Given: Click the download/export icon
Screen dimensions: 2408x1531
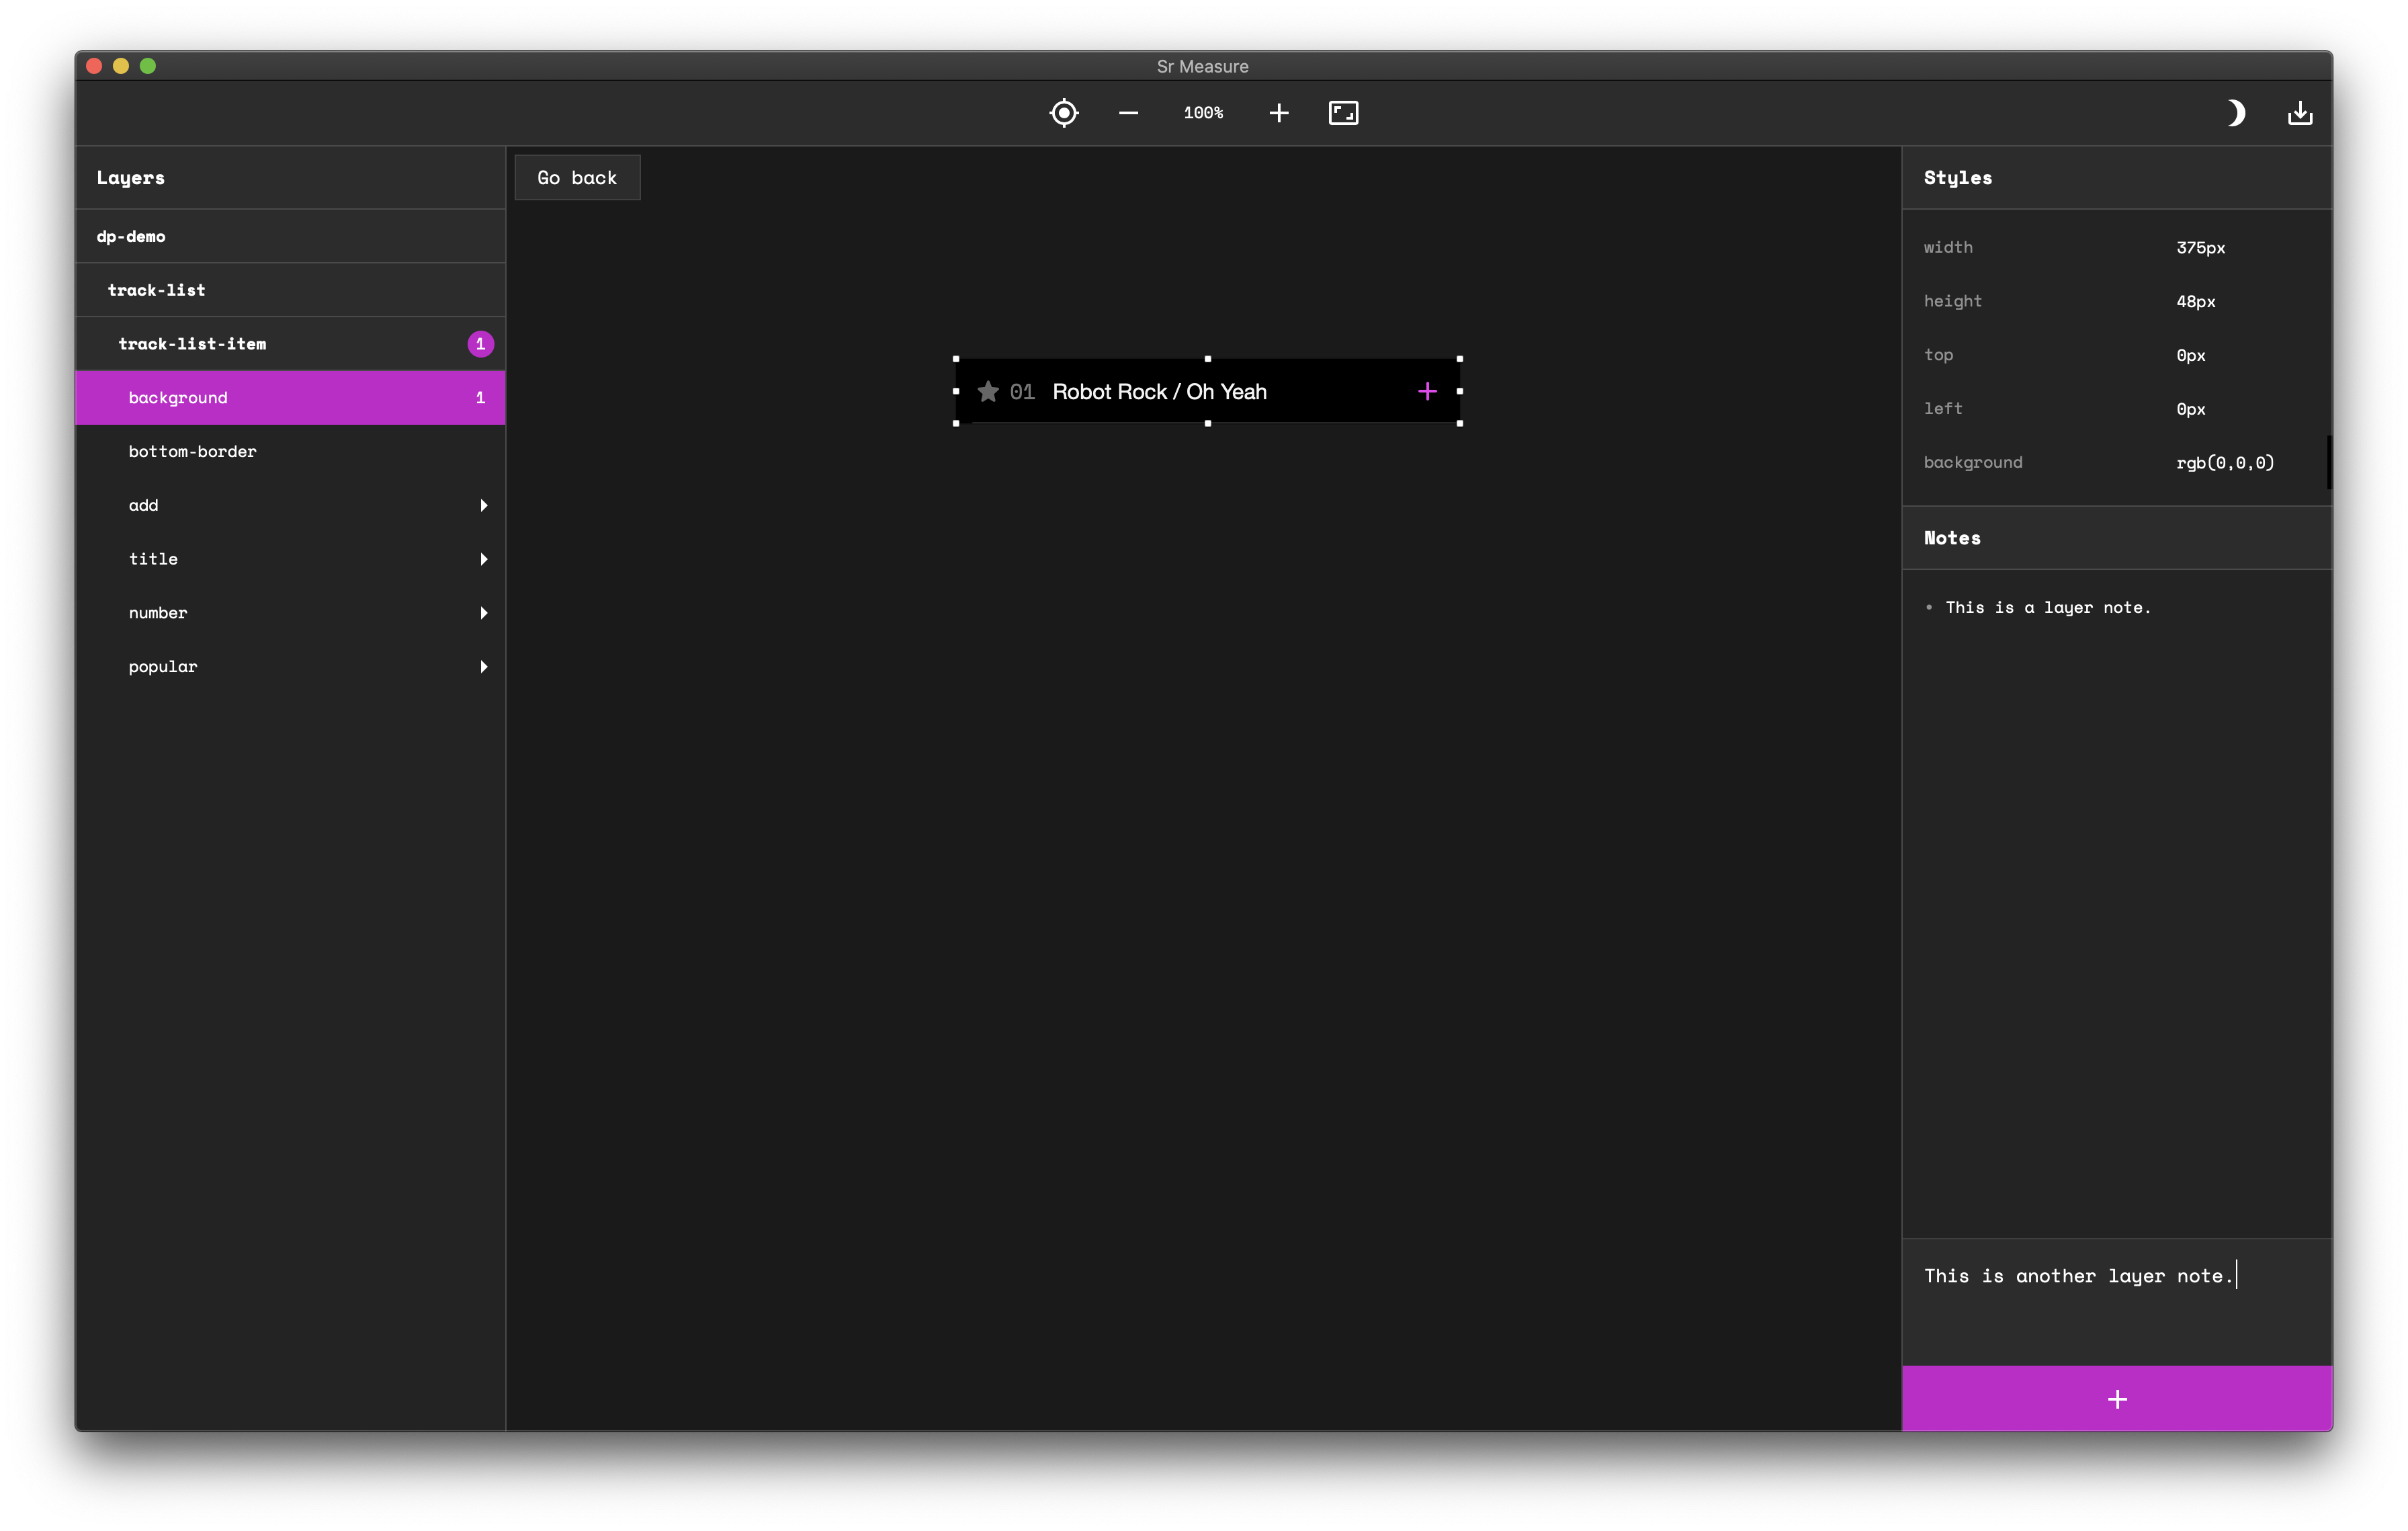Looking at the screenshot, I should pos(2300,113).
